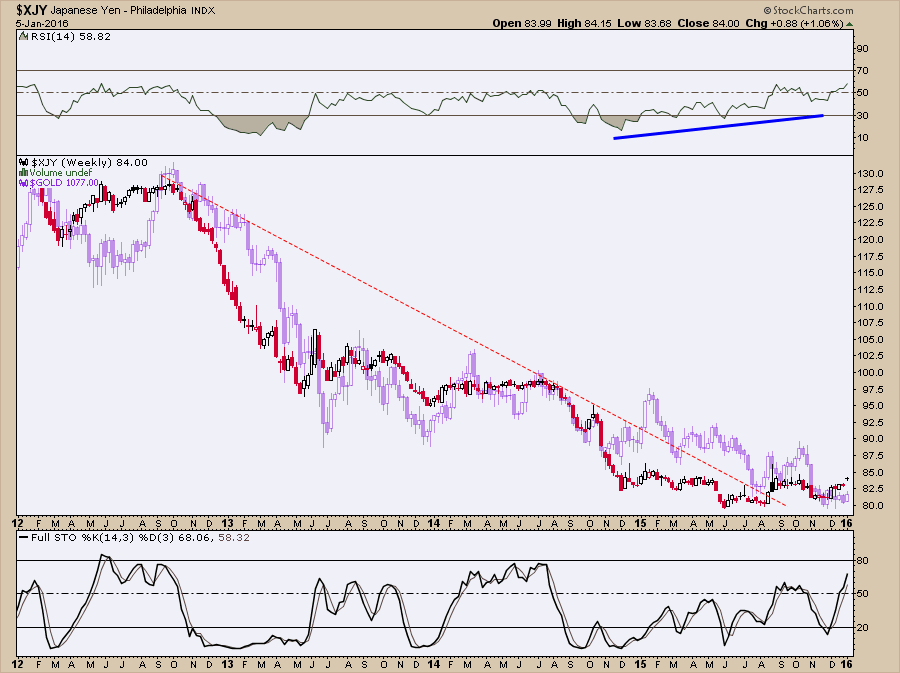Click the year 13 marker under the stochastic panel

tap(227, 664)
